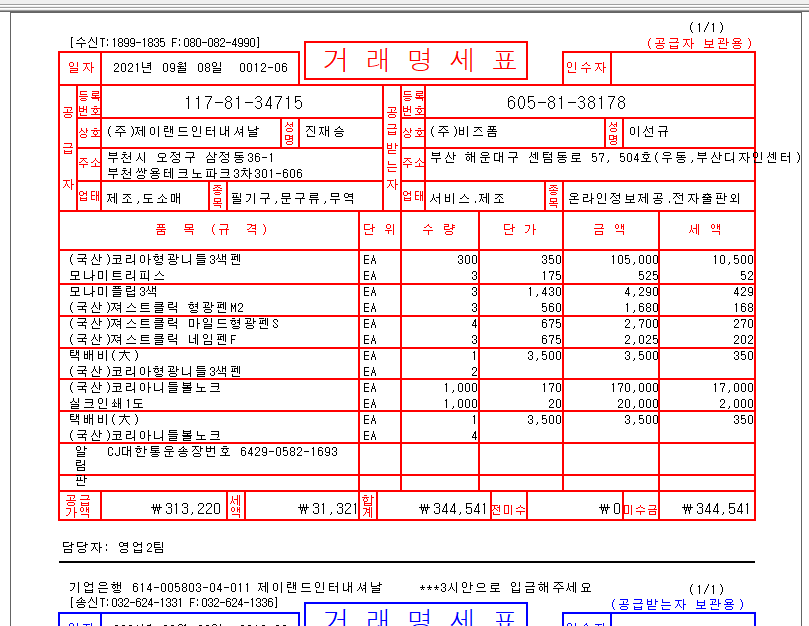The width and height of the screenshot is (809, 626).
Task: Click the CJ대한통운 송장번호 note
Action: (222, 451)
